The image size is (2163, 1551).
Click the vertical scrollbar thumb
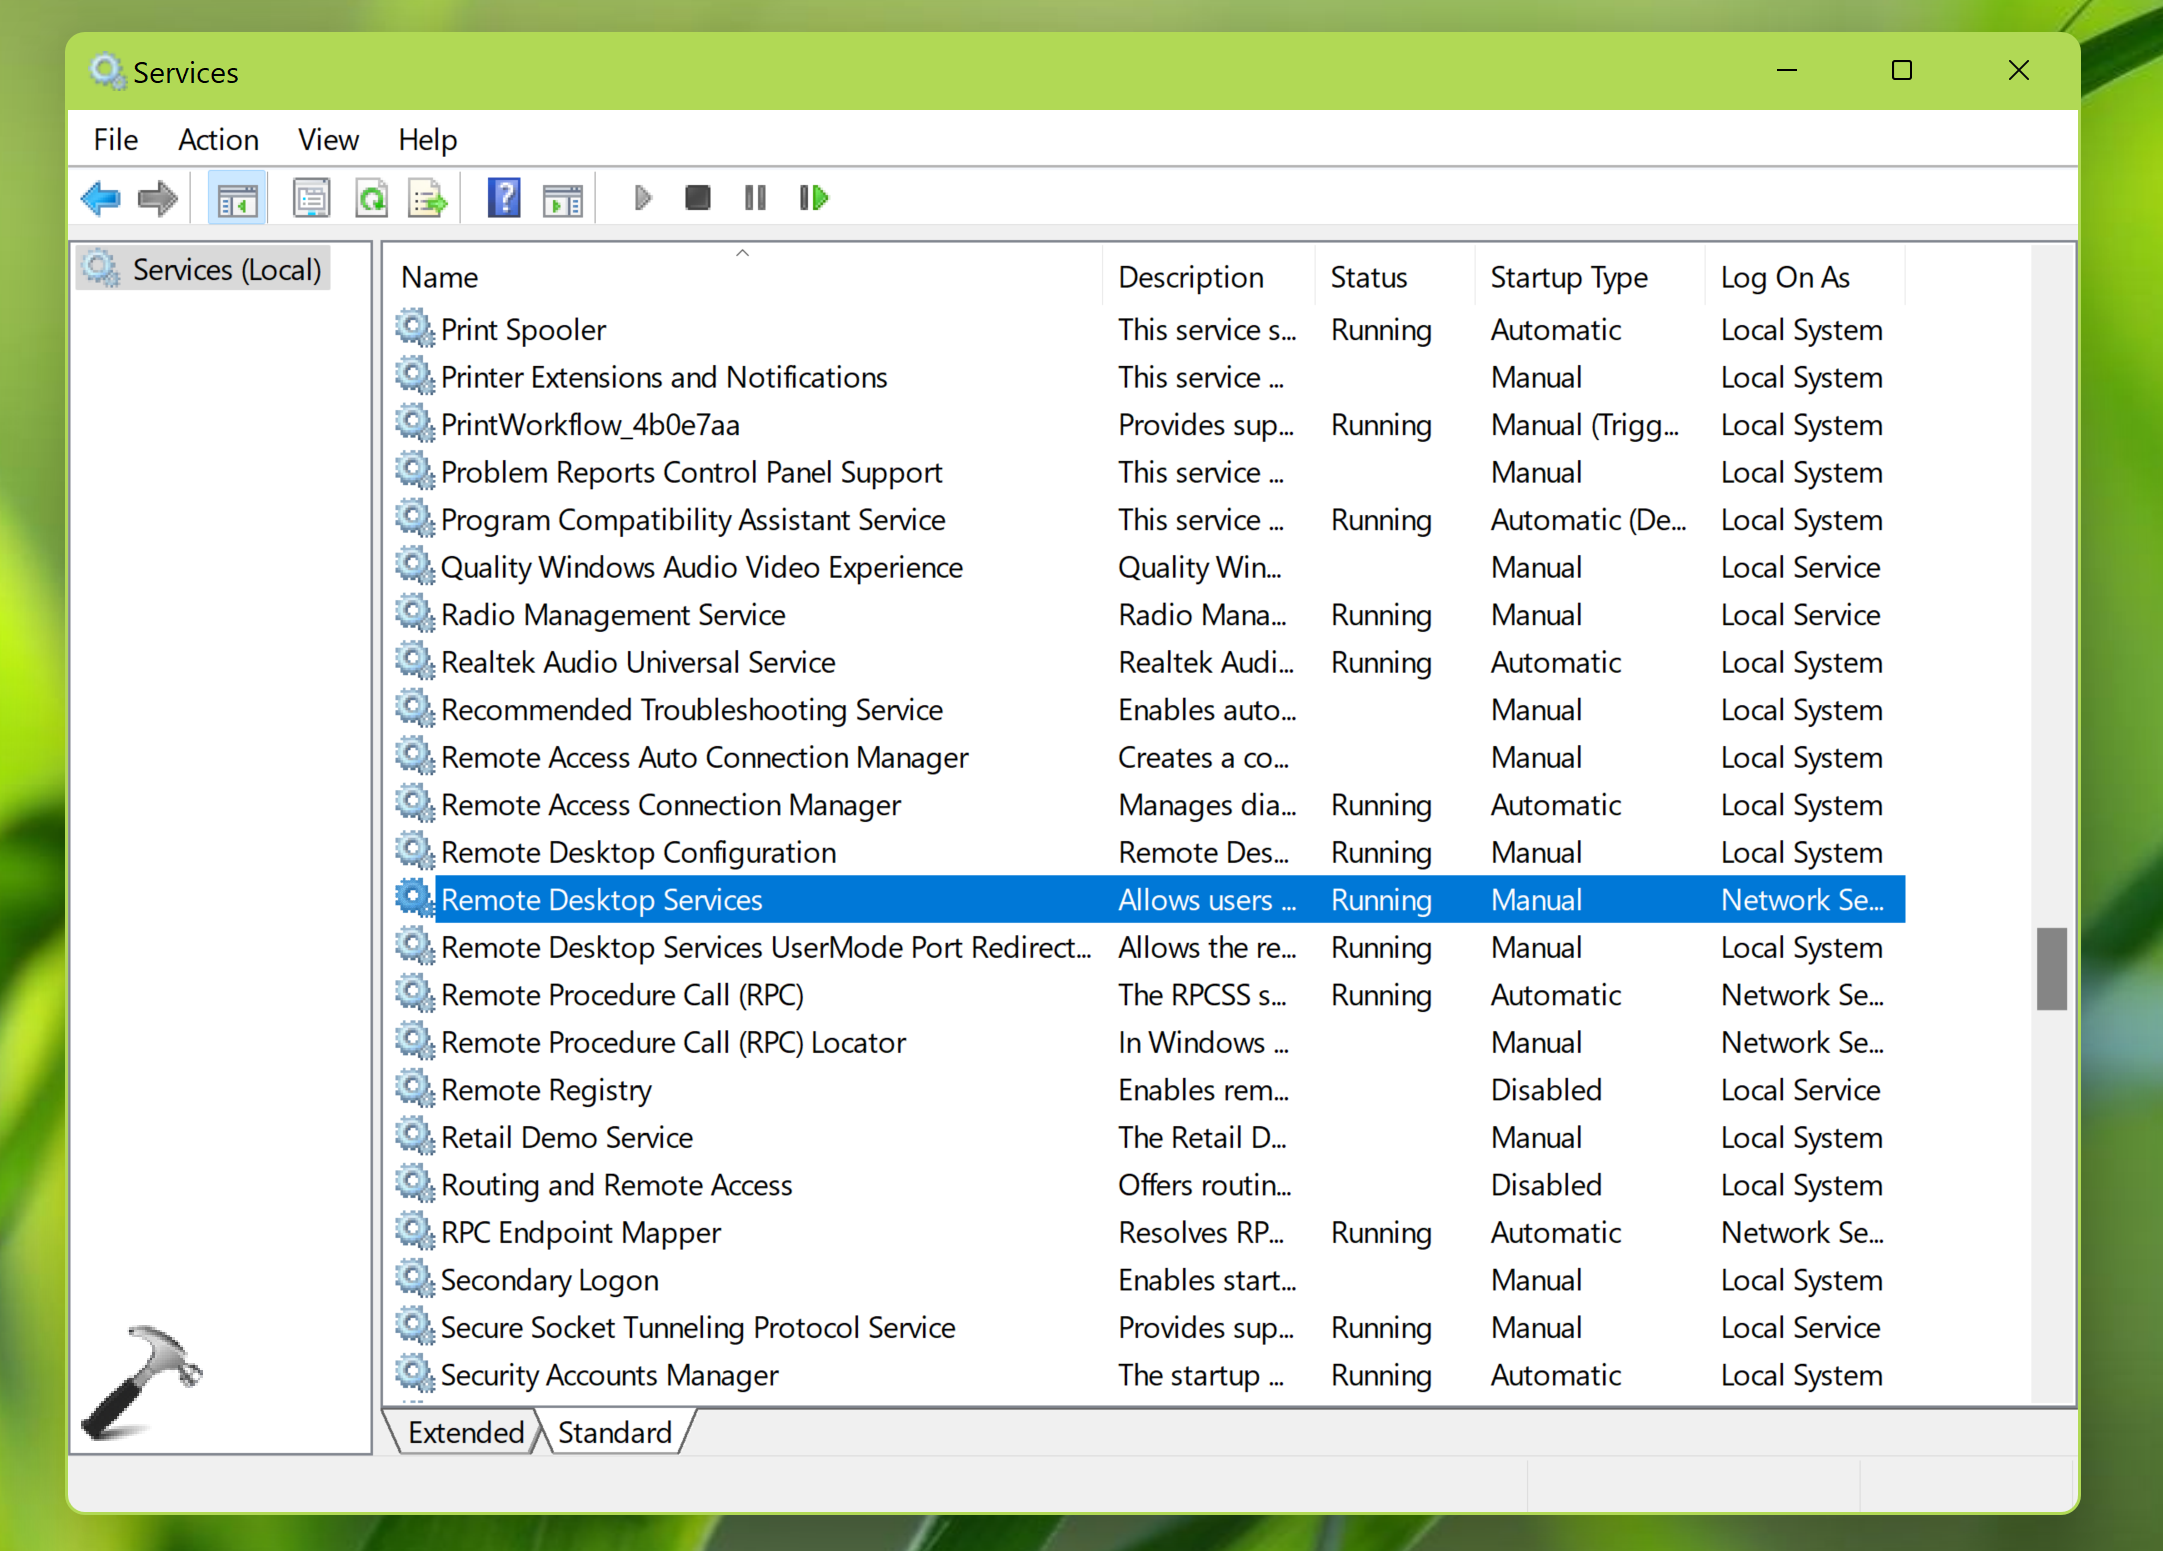pos(2051,968)
